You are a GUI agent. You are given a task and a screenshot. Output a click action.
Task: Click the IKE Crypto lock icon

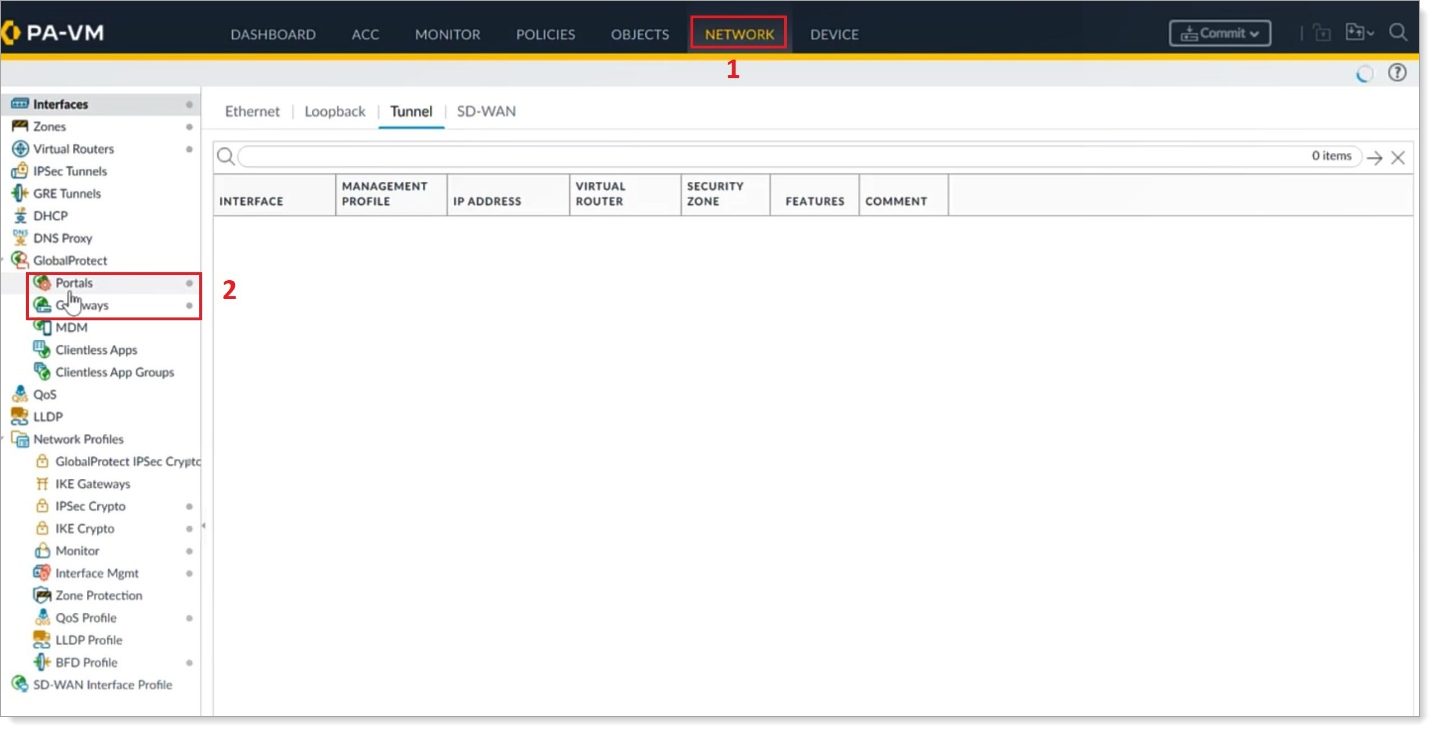(42, 528)
